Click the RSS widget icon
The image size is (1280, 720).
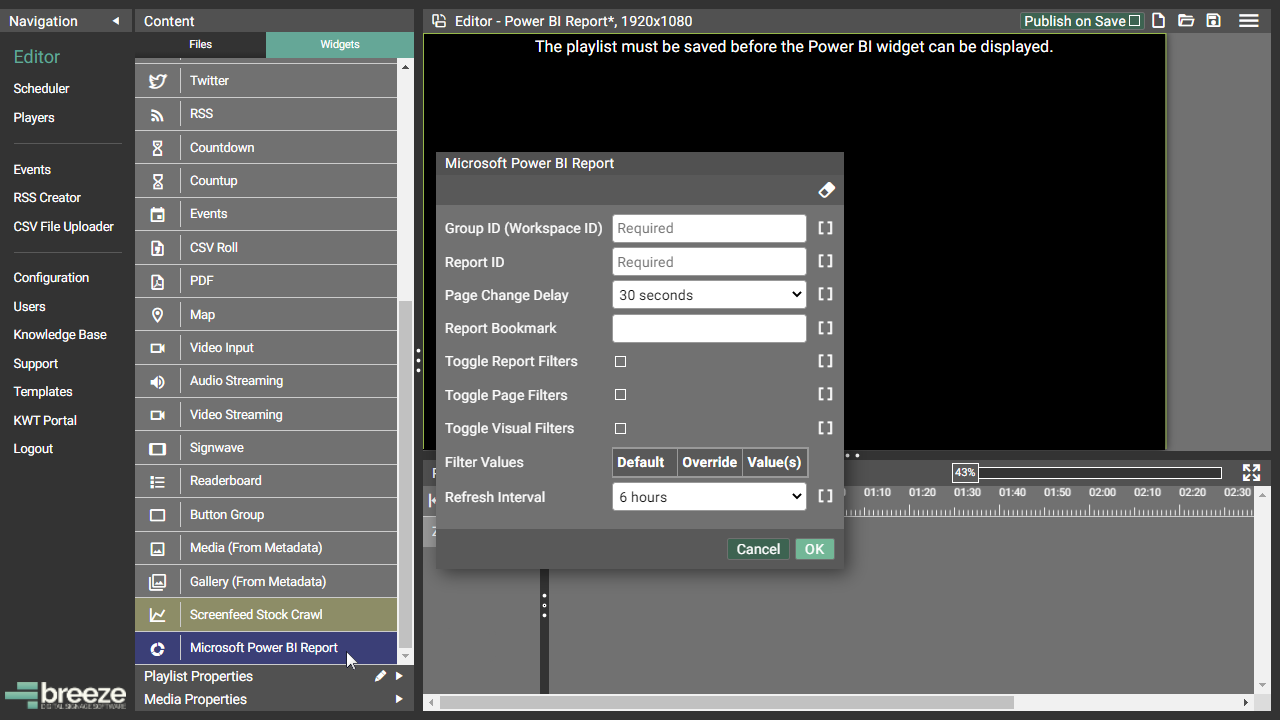157,114
